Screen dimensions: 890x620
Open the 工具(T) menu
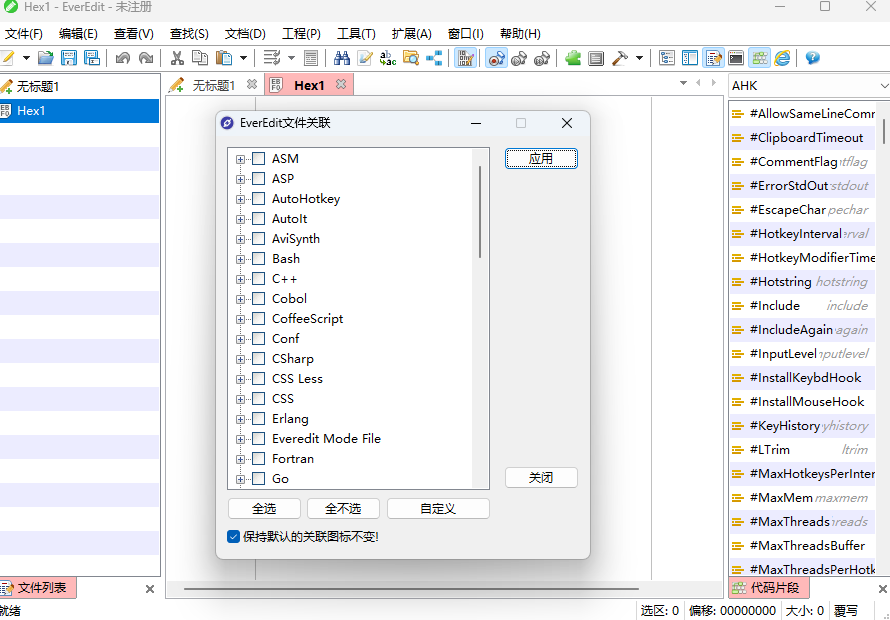tap(356, 33)
